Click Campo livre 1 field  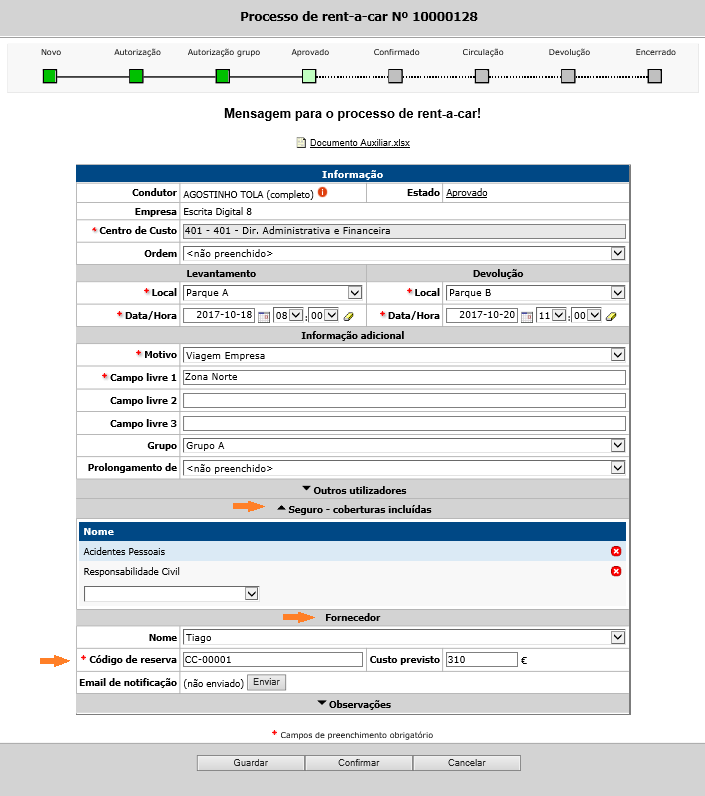pyautogui.click(x=404, y=377)
